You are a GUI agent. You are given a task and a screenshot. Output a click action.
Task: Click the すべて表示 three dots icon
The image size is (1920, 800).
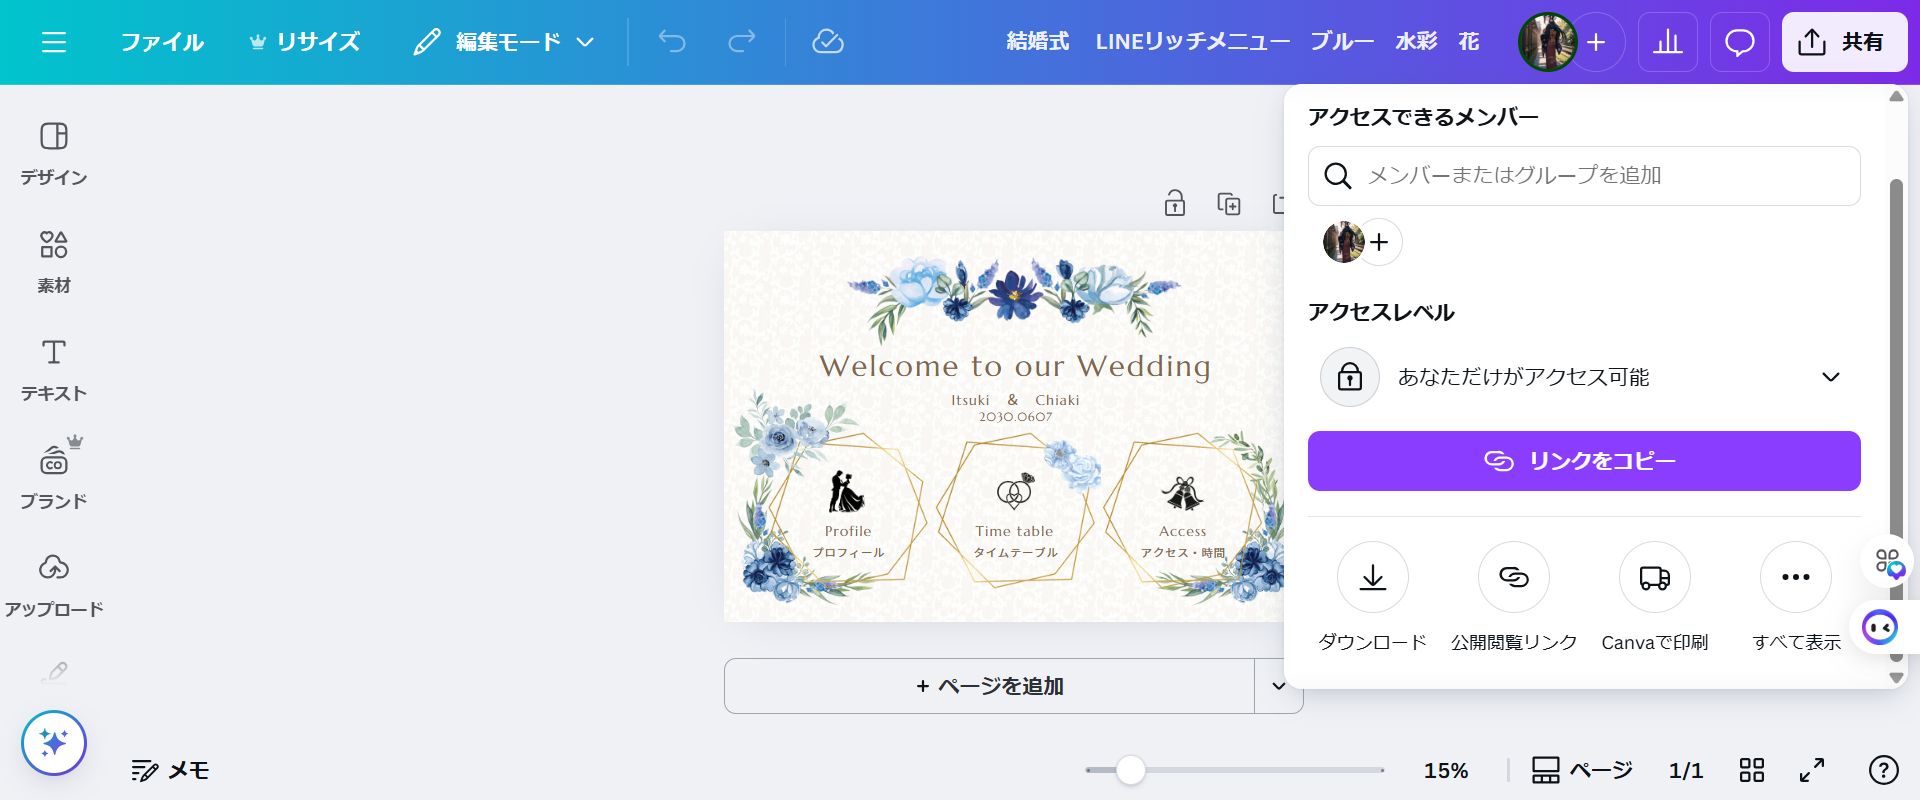[1796, 577]
